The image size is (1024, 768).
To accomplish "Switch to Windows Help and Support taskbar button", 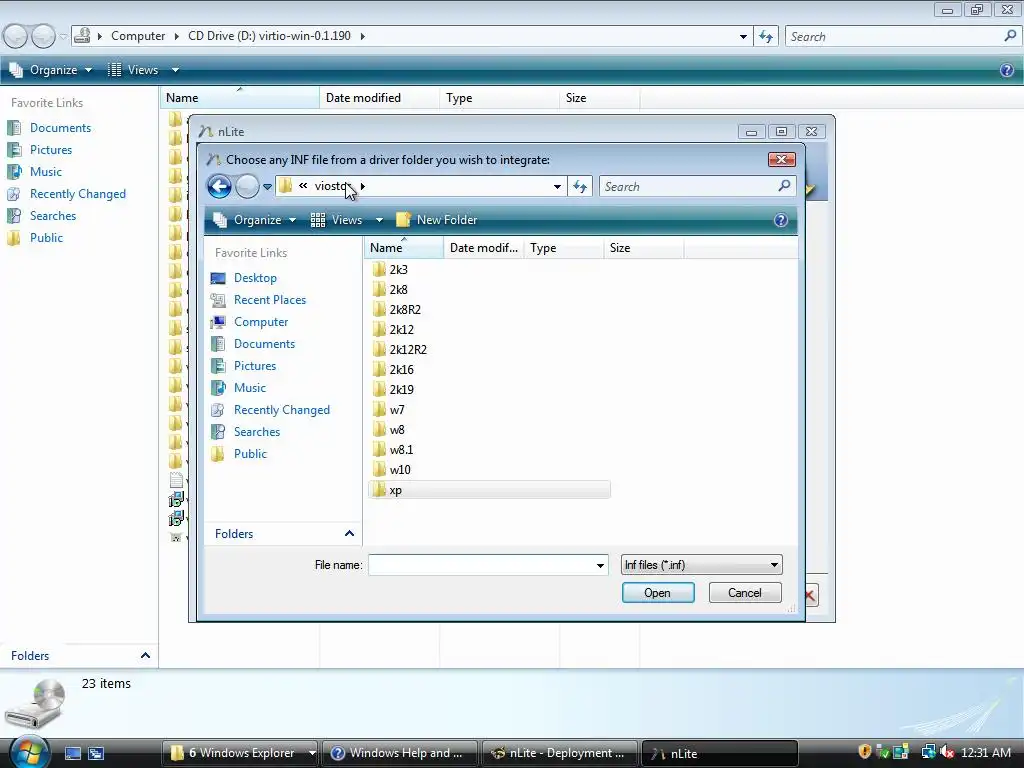I will (x=398, y=753).
